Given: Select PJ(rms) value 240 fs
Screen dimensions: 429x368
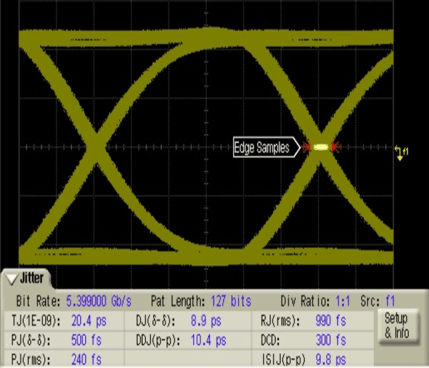Looking at the screenshot, I should click(x=86, y=360).
